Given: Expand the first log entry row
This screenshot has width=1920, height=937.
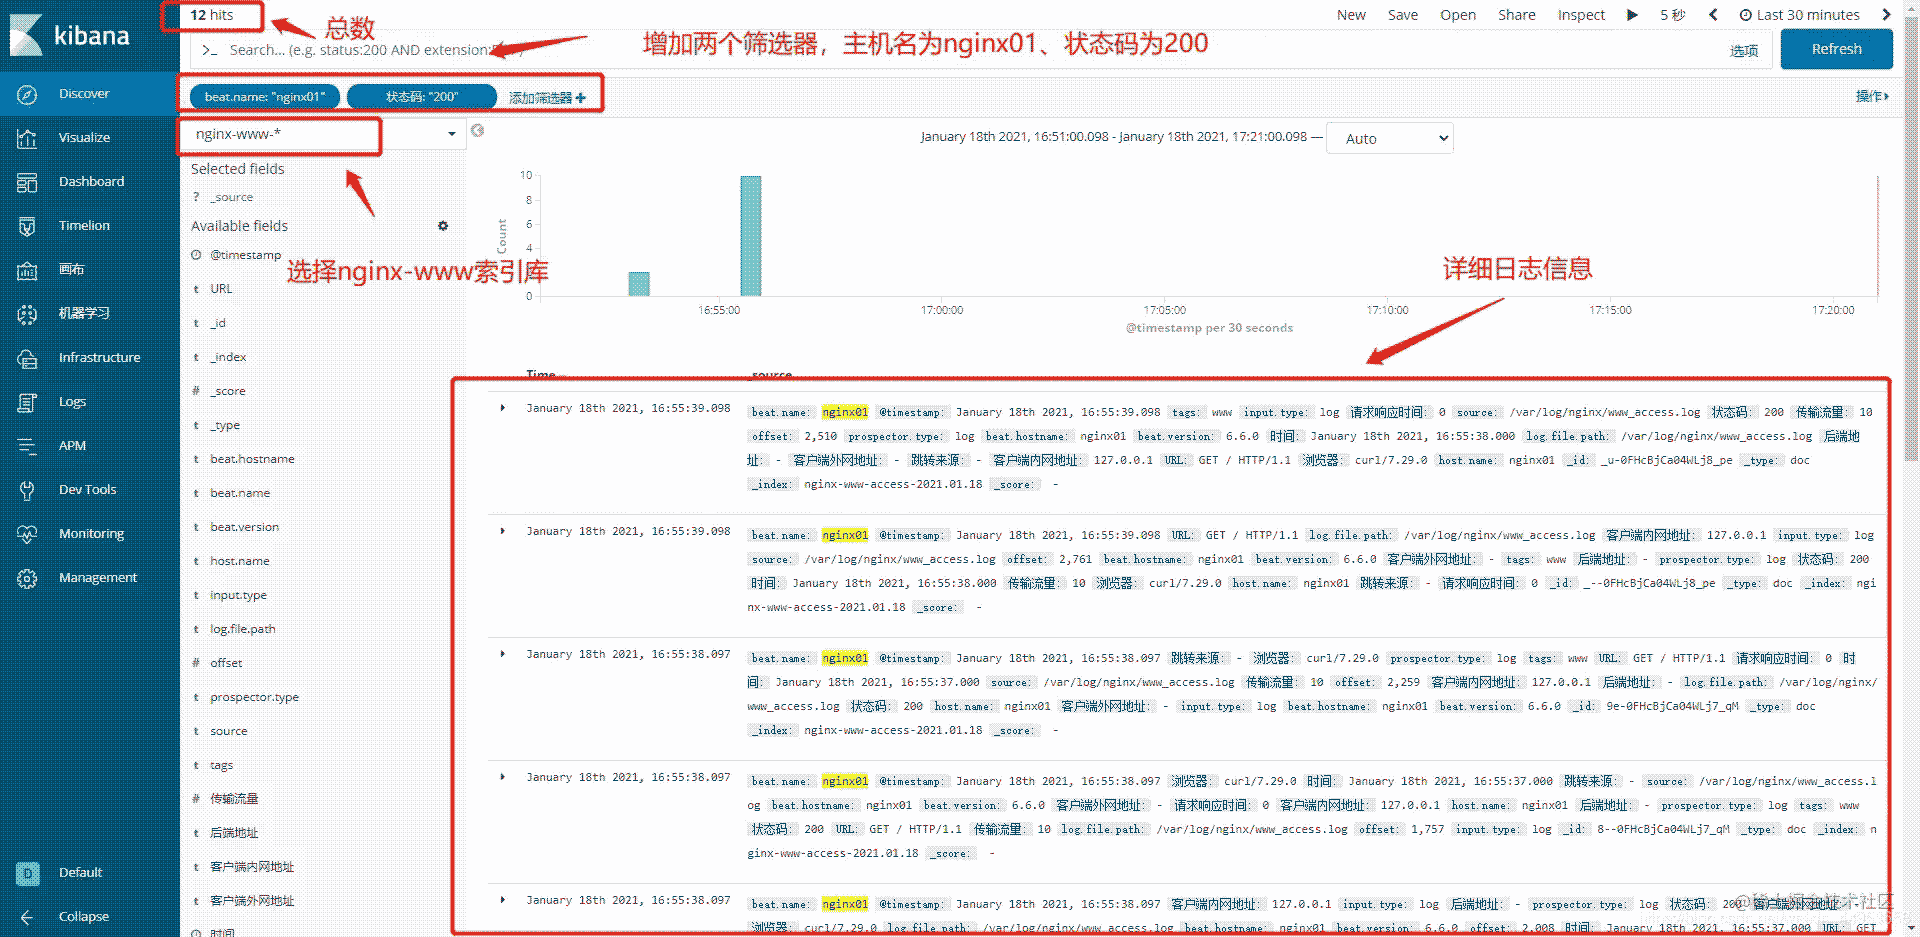Looking at the screenshot, I should tap(503, 408).
